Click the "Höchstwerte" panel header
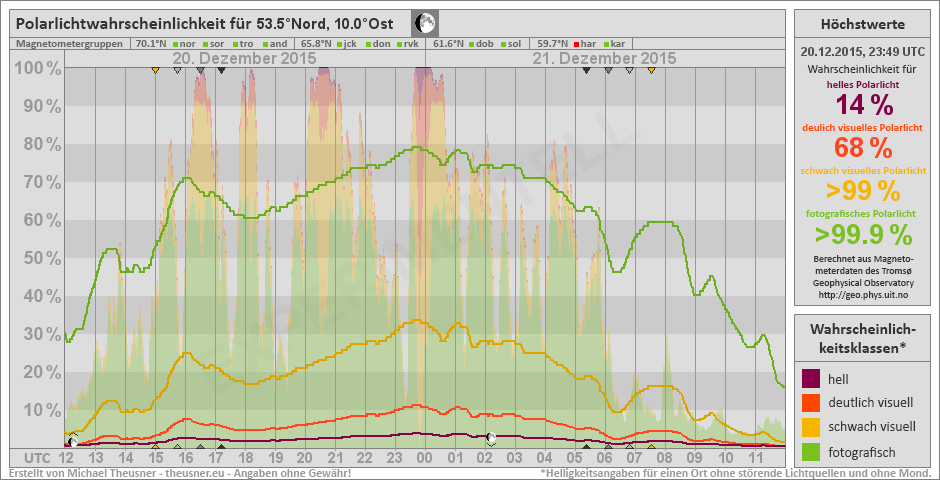Image resolution: width=940 pixels, height=480 pixels. tap(861, 24)
